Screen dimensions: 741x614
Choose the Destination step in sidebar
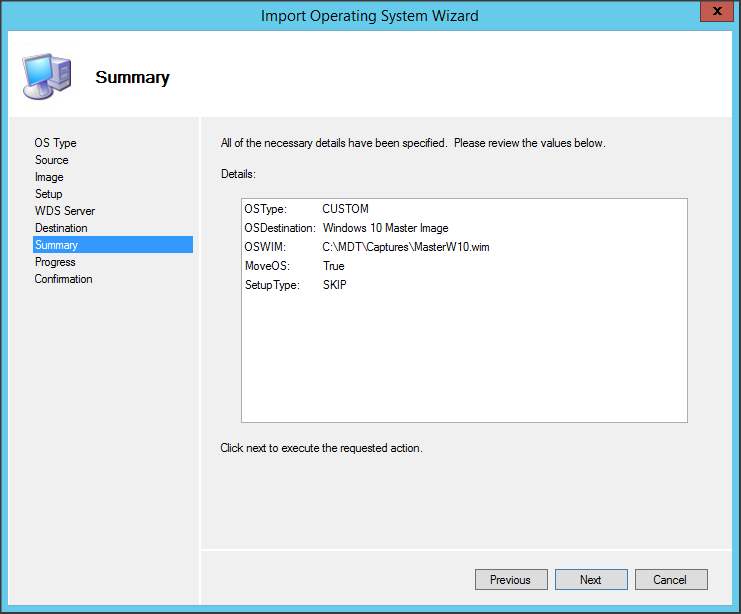61,228
